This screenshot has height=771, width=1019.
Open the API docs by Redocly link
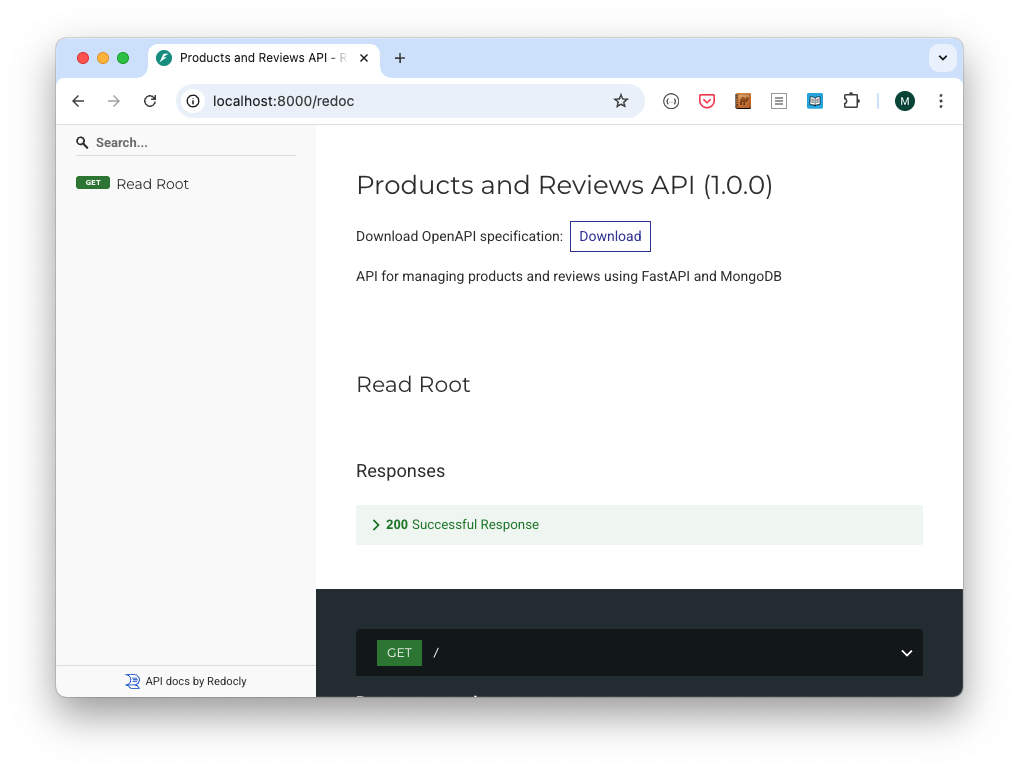click(x=195, y=681)
